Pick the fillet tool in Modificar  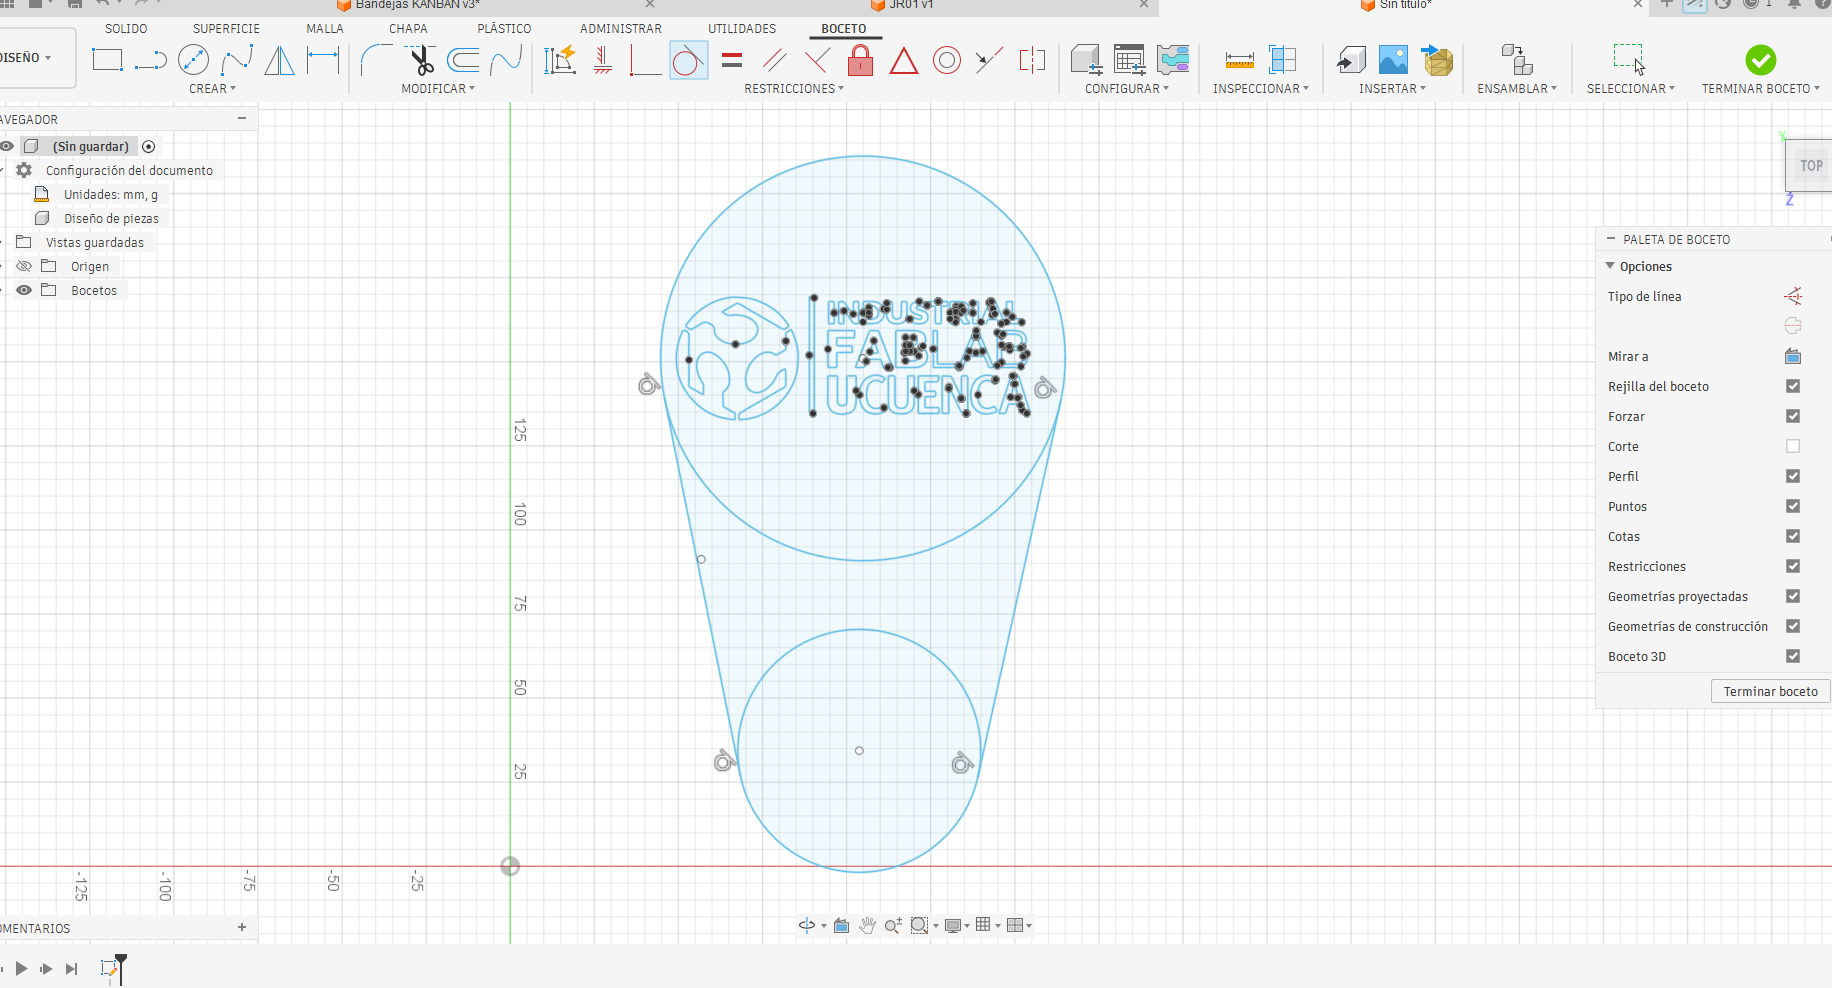pyautogui.click(x=376, y=60)
